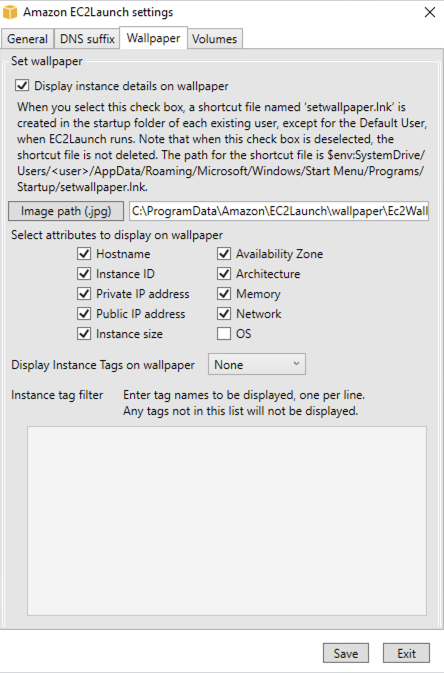Image resolution: width=444 pixels, height=673 pixels.
Task: Close the EC2Launch settings window
Action: 430,12
